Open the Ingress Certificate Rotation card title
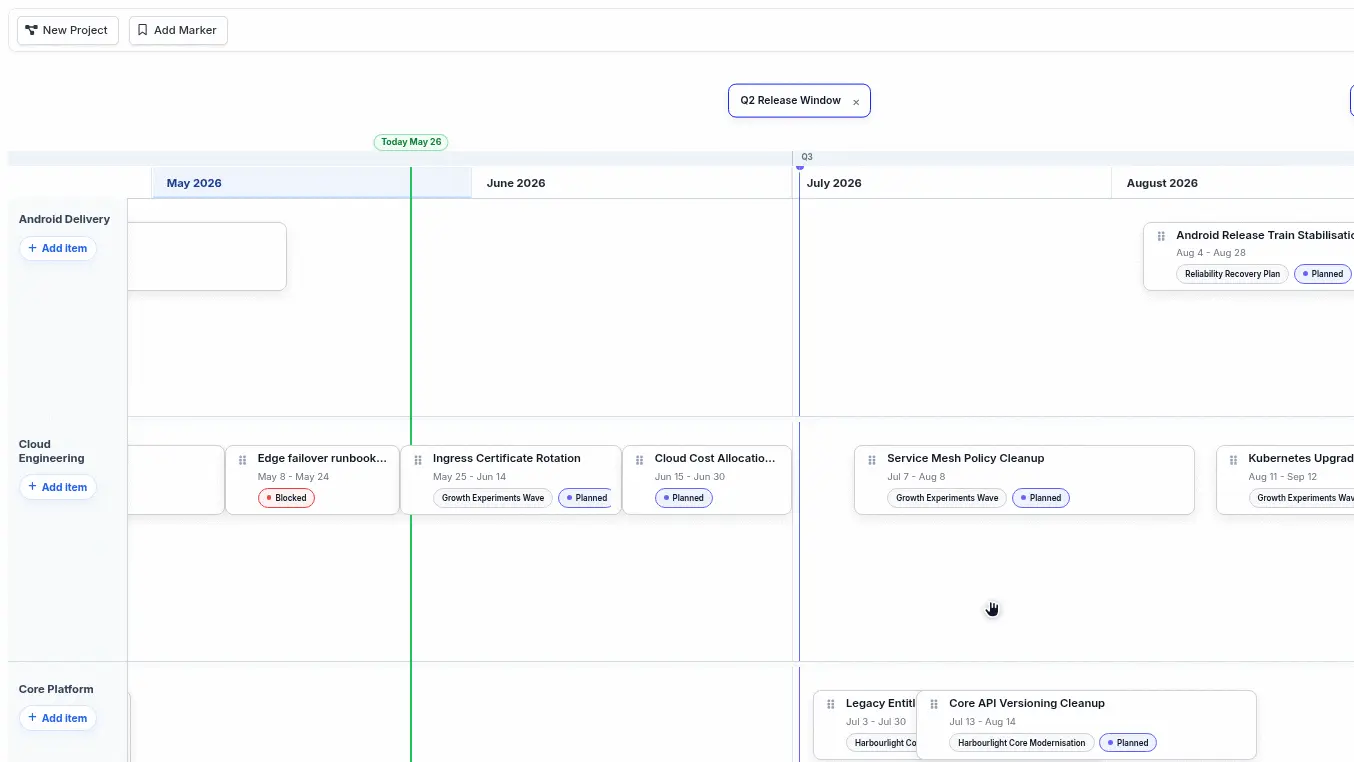Image resolution: width=1354 pixels, height=762 pixels. tap(506, 458)
